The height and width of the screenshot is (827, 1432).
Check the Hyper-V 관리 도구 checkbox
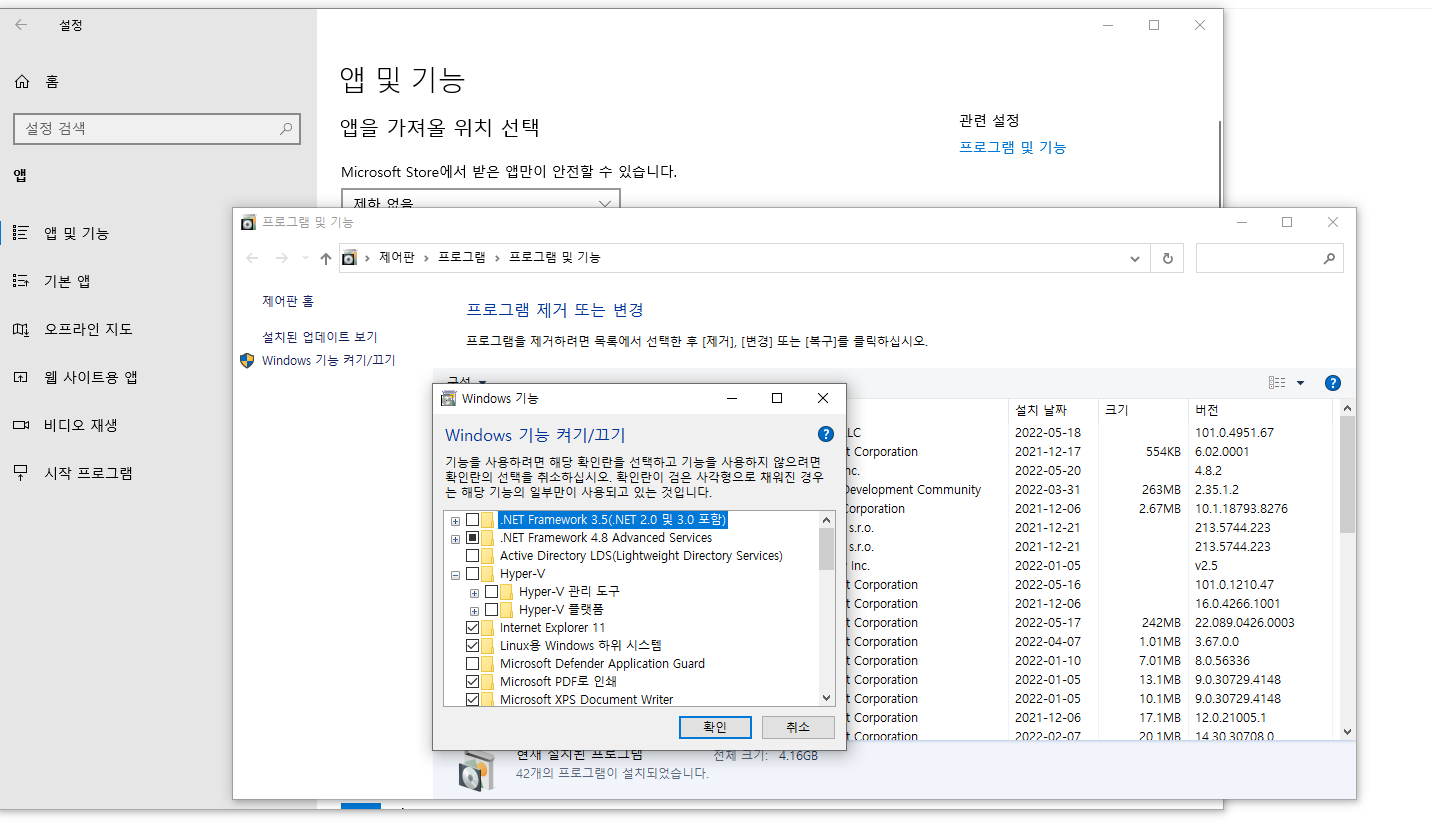click(x=491, y=592)
